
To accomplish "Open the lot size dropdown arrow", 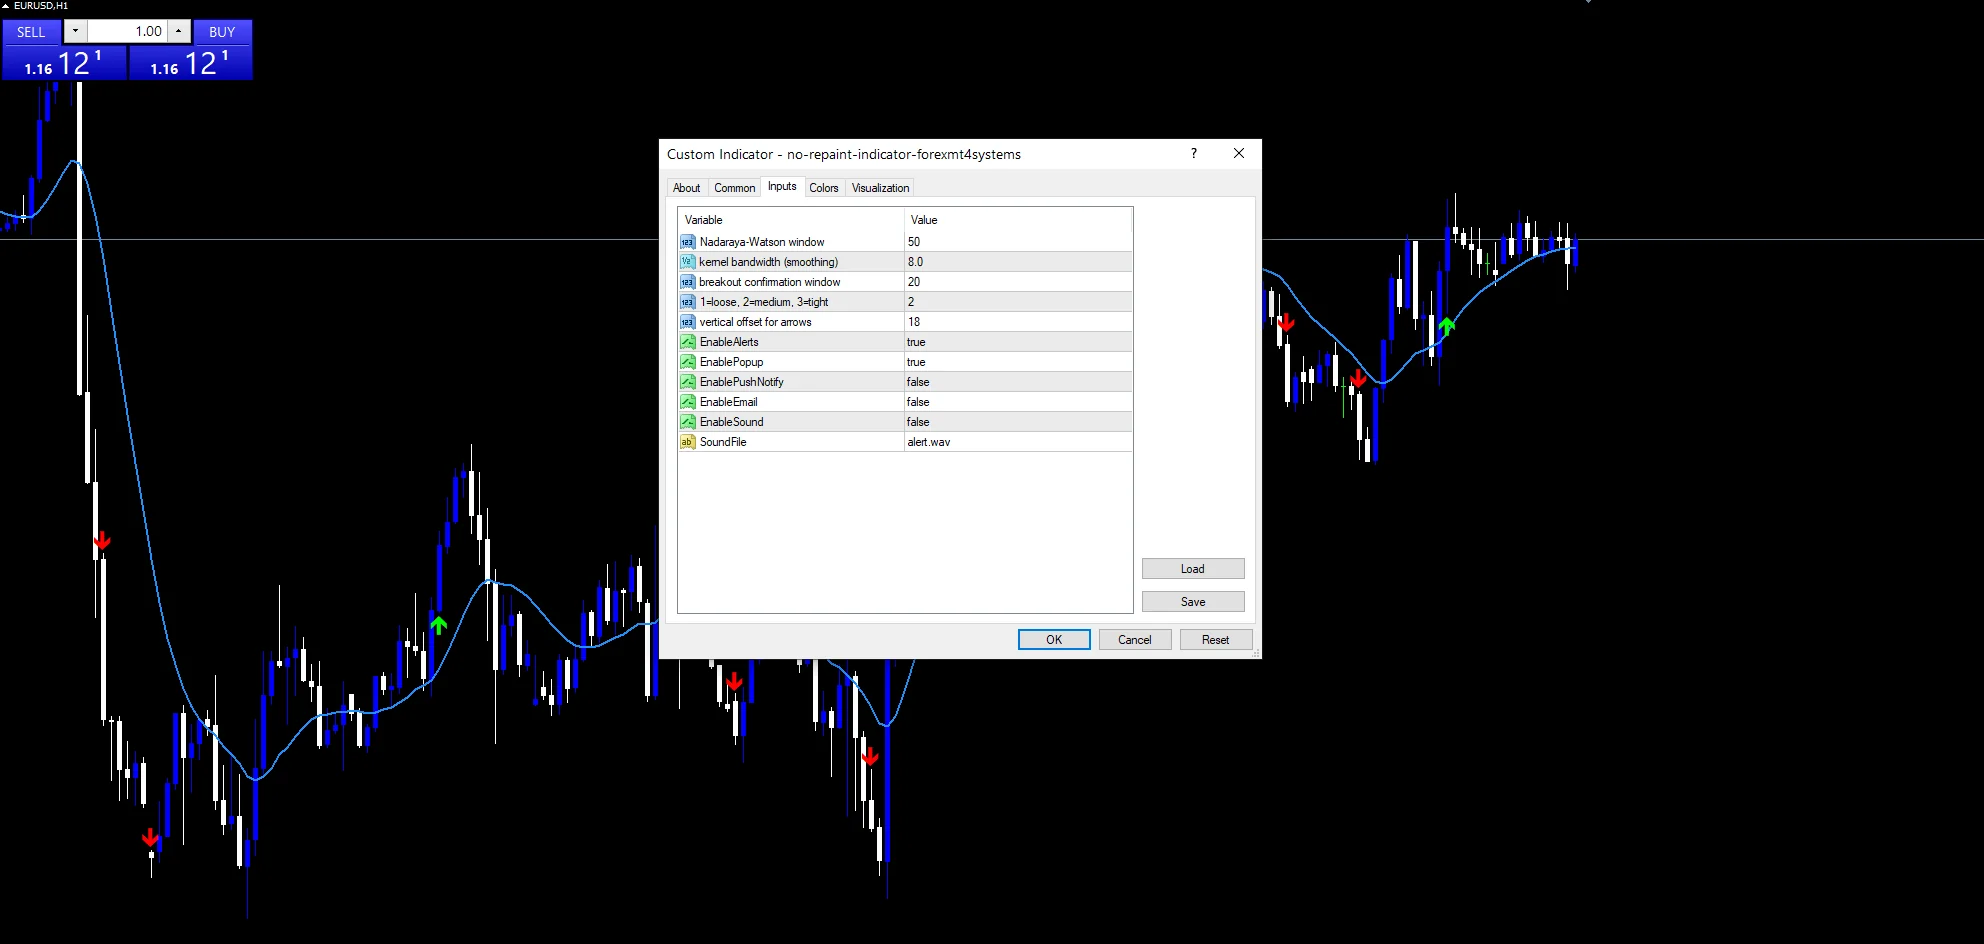I will [75, 31].
